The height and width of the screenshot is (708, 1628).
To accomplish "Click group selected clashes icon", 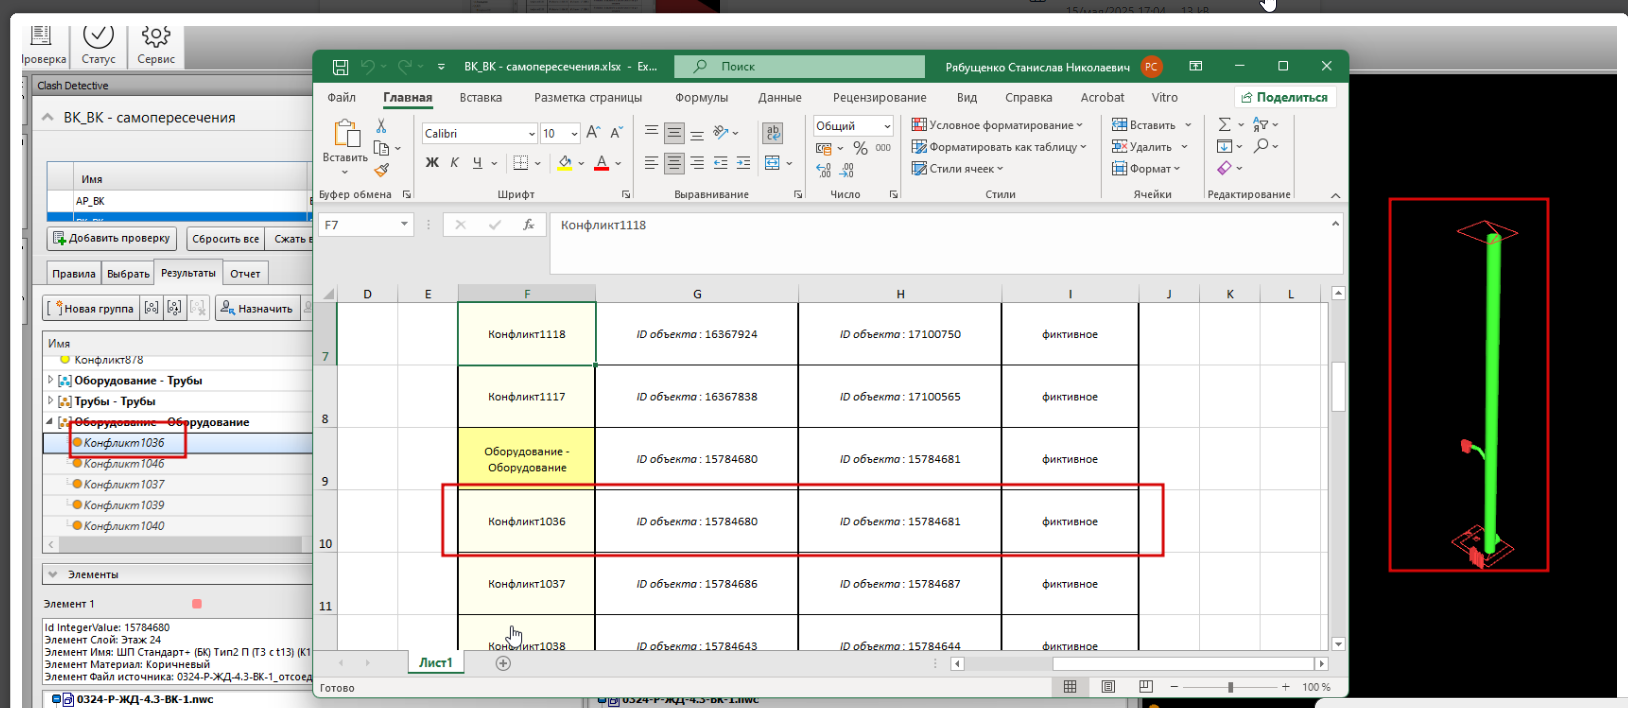I will point(151,308).
